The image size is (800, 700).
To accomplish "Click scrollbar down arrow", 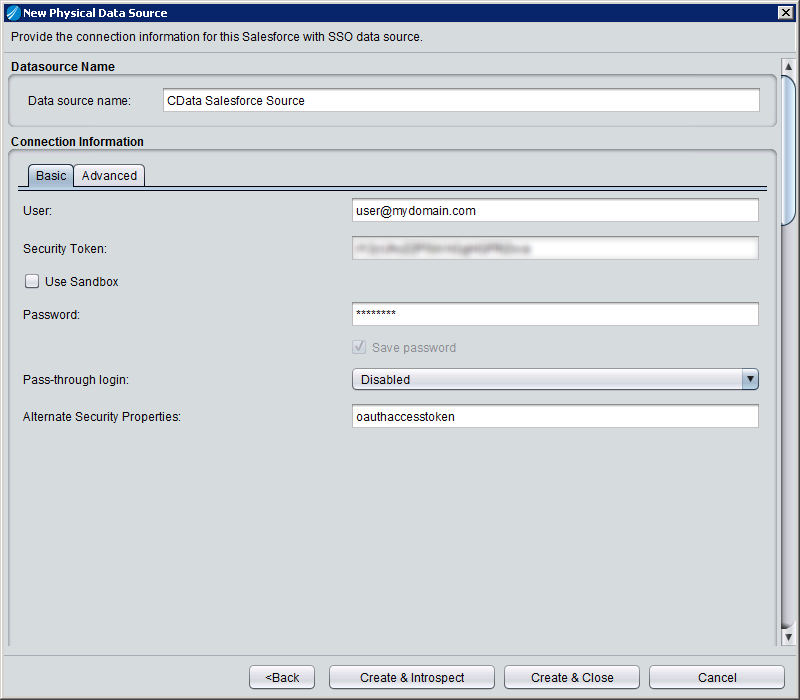I will tap(788, 636).
